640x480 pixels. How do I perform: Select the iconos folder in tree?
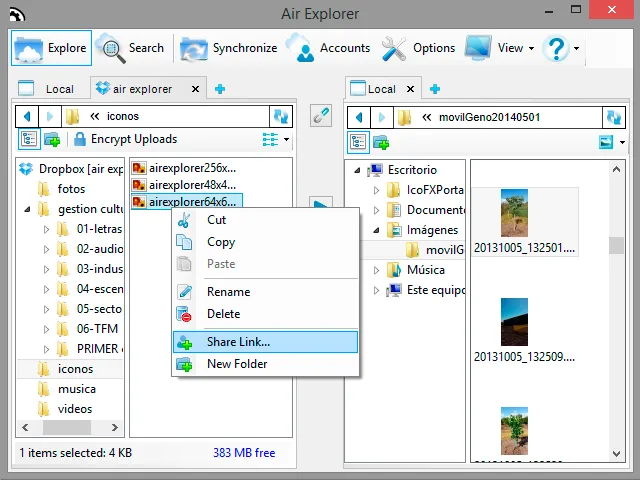pos(65,369)
